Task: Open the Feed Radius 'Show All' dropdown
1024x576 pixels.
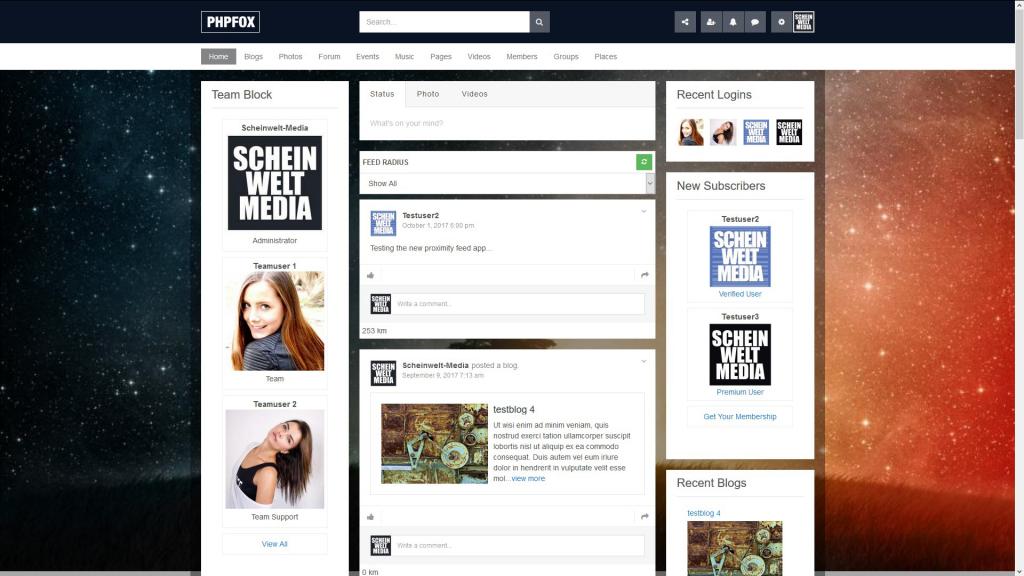Action: (x=507, y=184)
